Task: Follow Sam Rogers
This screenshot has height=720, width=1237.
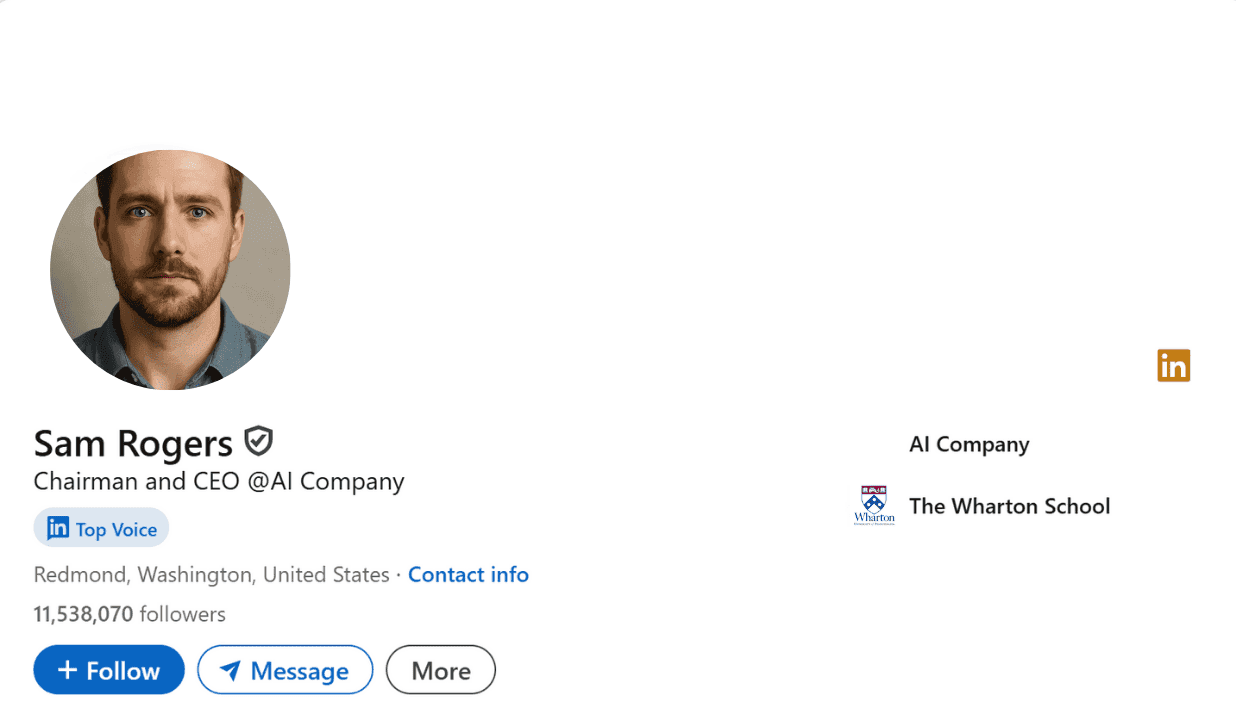Action: pyautogui.click(x=109, y=669)
